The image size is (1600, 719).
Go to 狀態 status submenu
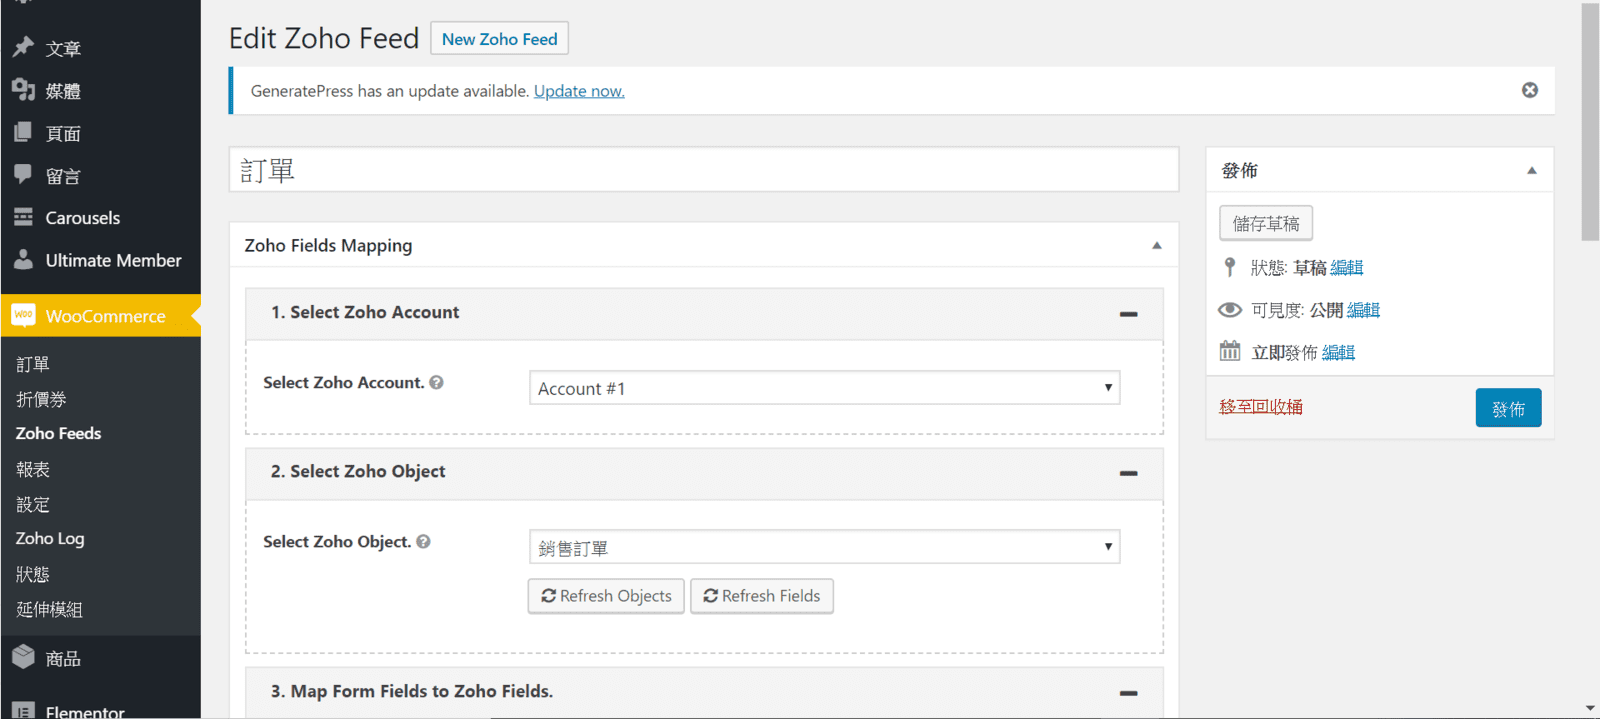pyautogui.click(x=33, y=574)
